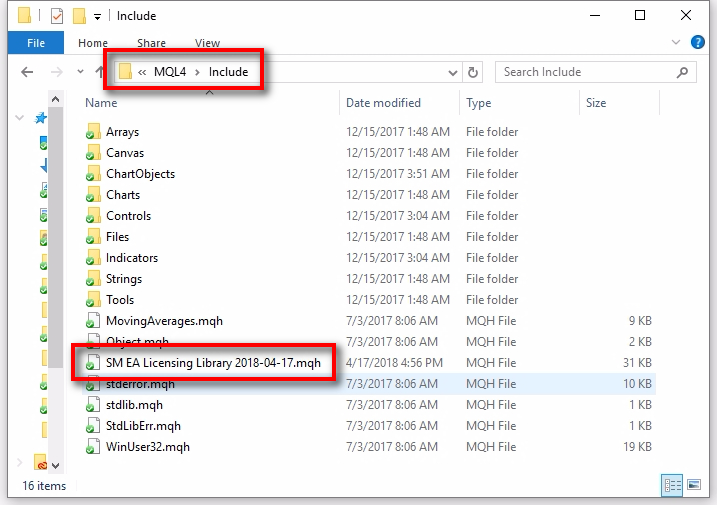The width and height of the screenshot is (717, 505).
Task: Switch to Details view in the status bar
Action: (x=672, y=485)
